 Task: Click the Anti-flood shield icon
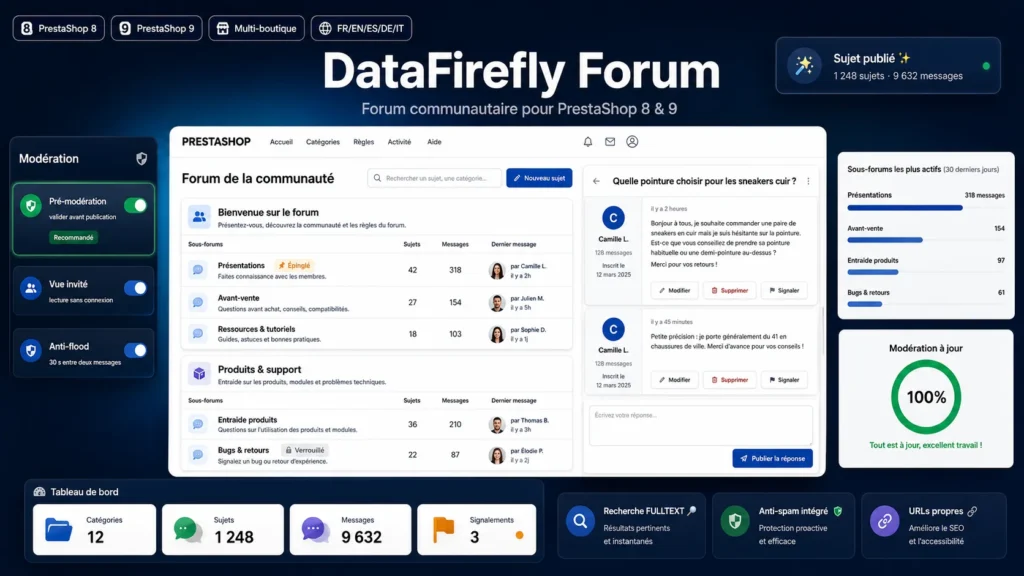(31, 350)
